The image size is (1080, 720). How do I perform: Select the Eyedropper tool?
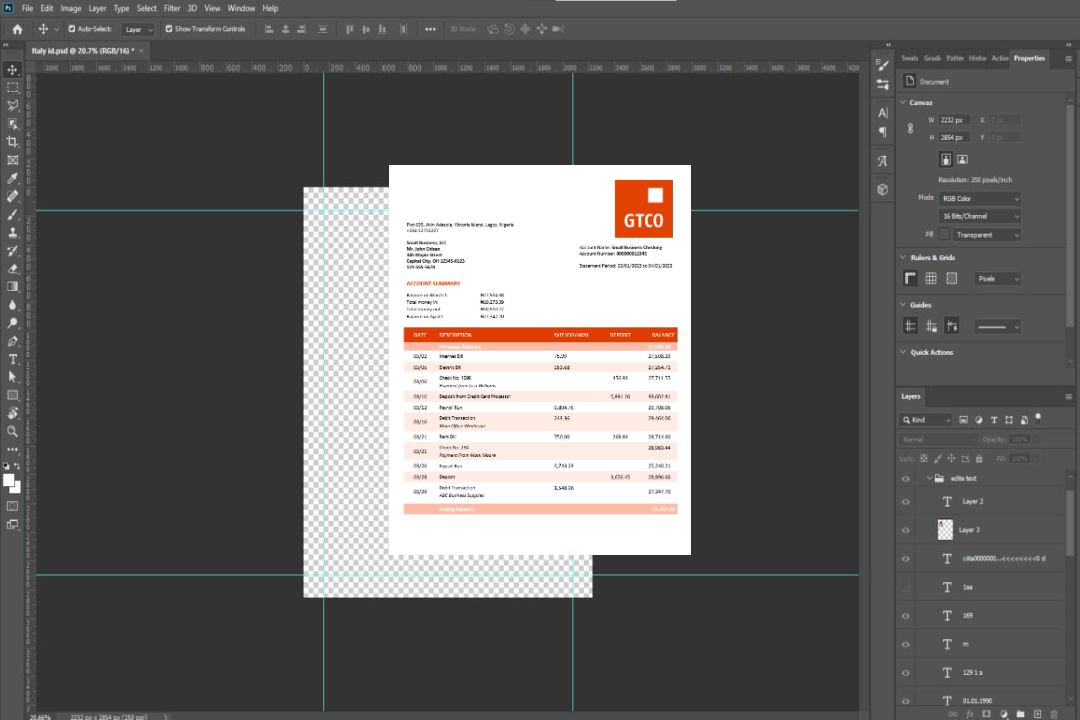pyautogui.click(x=12, y=178)
